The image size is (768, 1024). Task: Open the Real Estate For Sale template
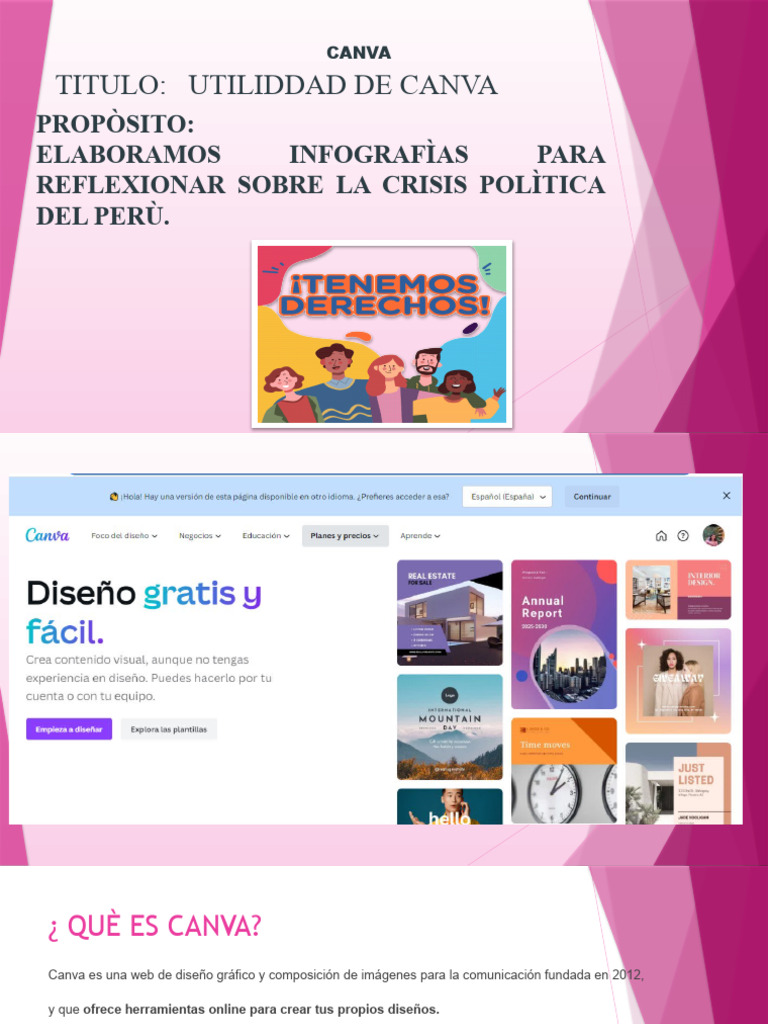click(450, 613)
